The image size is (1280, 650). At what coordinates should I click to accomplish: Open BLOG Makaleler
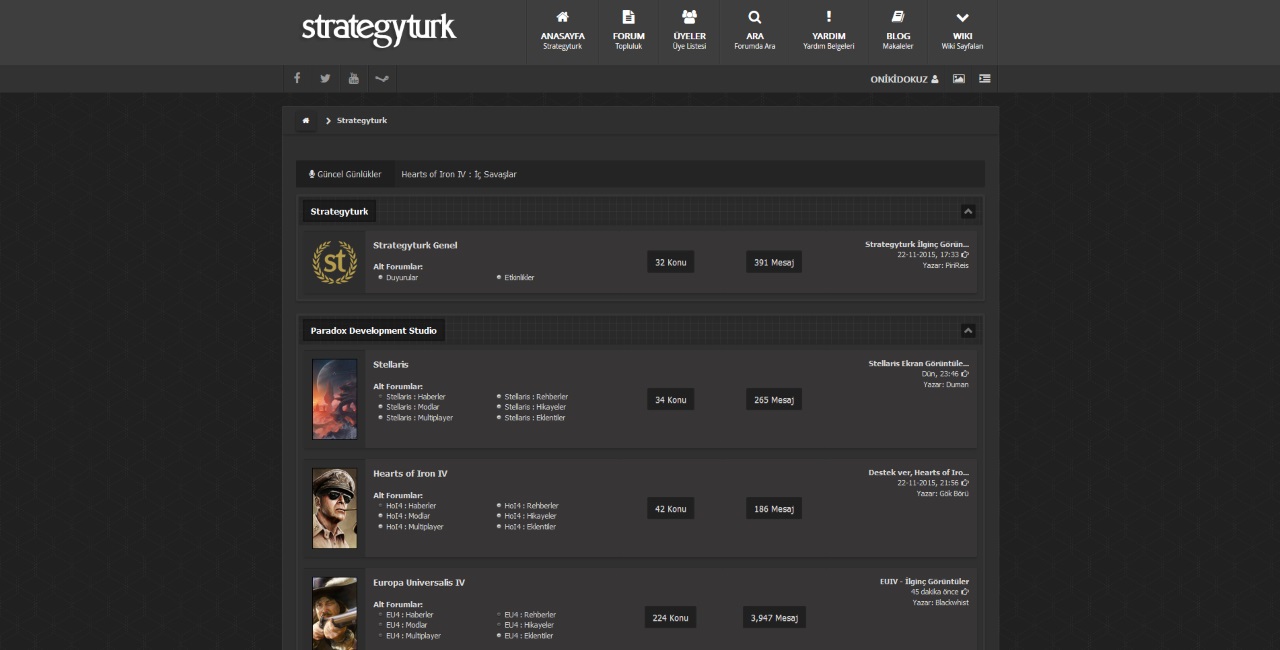[898, 32]
